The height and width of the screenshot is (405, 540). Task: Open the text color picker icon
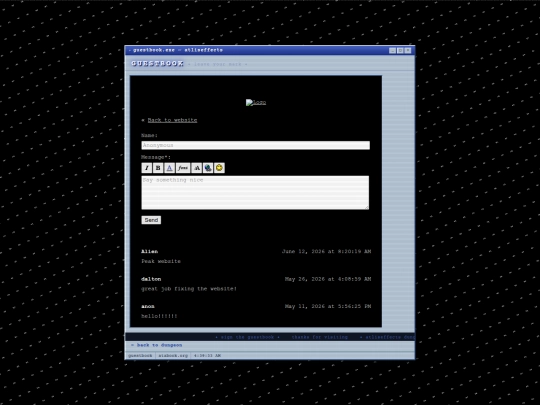tap(169, 168)
